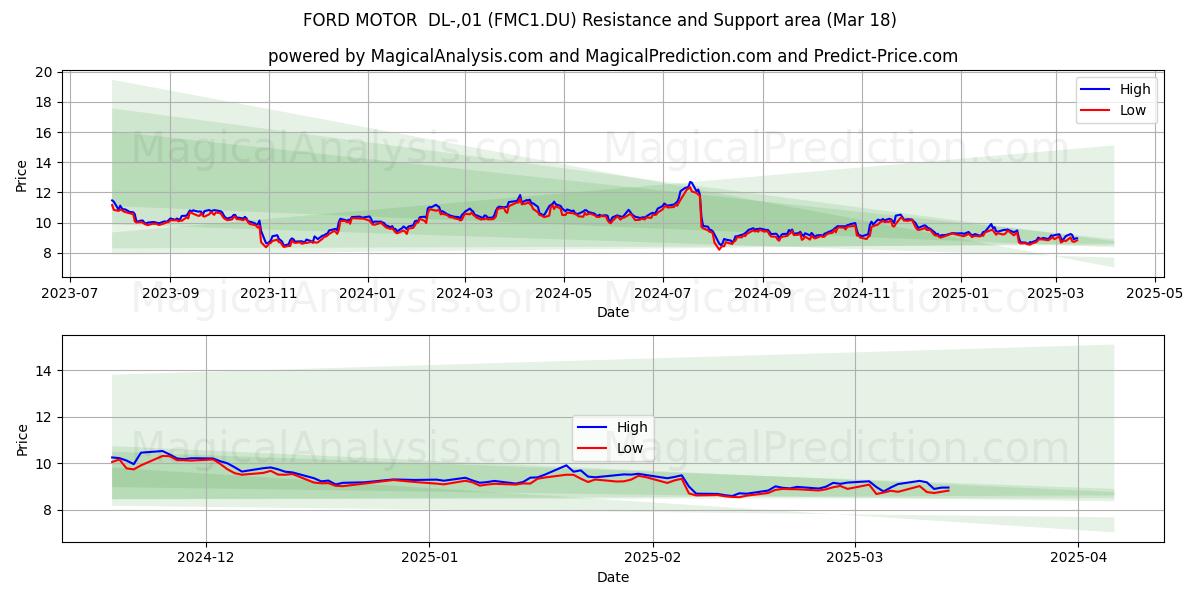Click the '2024-07' x-axis tick label
The image size is (1200, 600).
pos(662,294)
